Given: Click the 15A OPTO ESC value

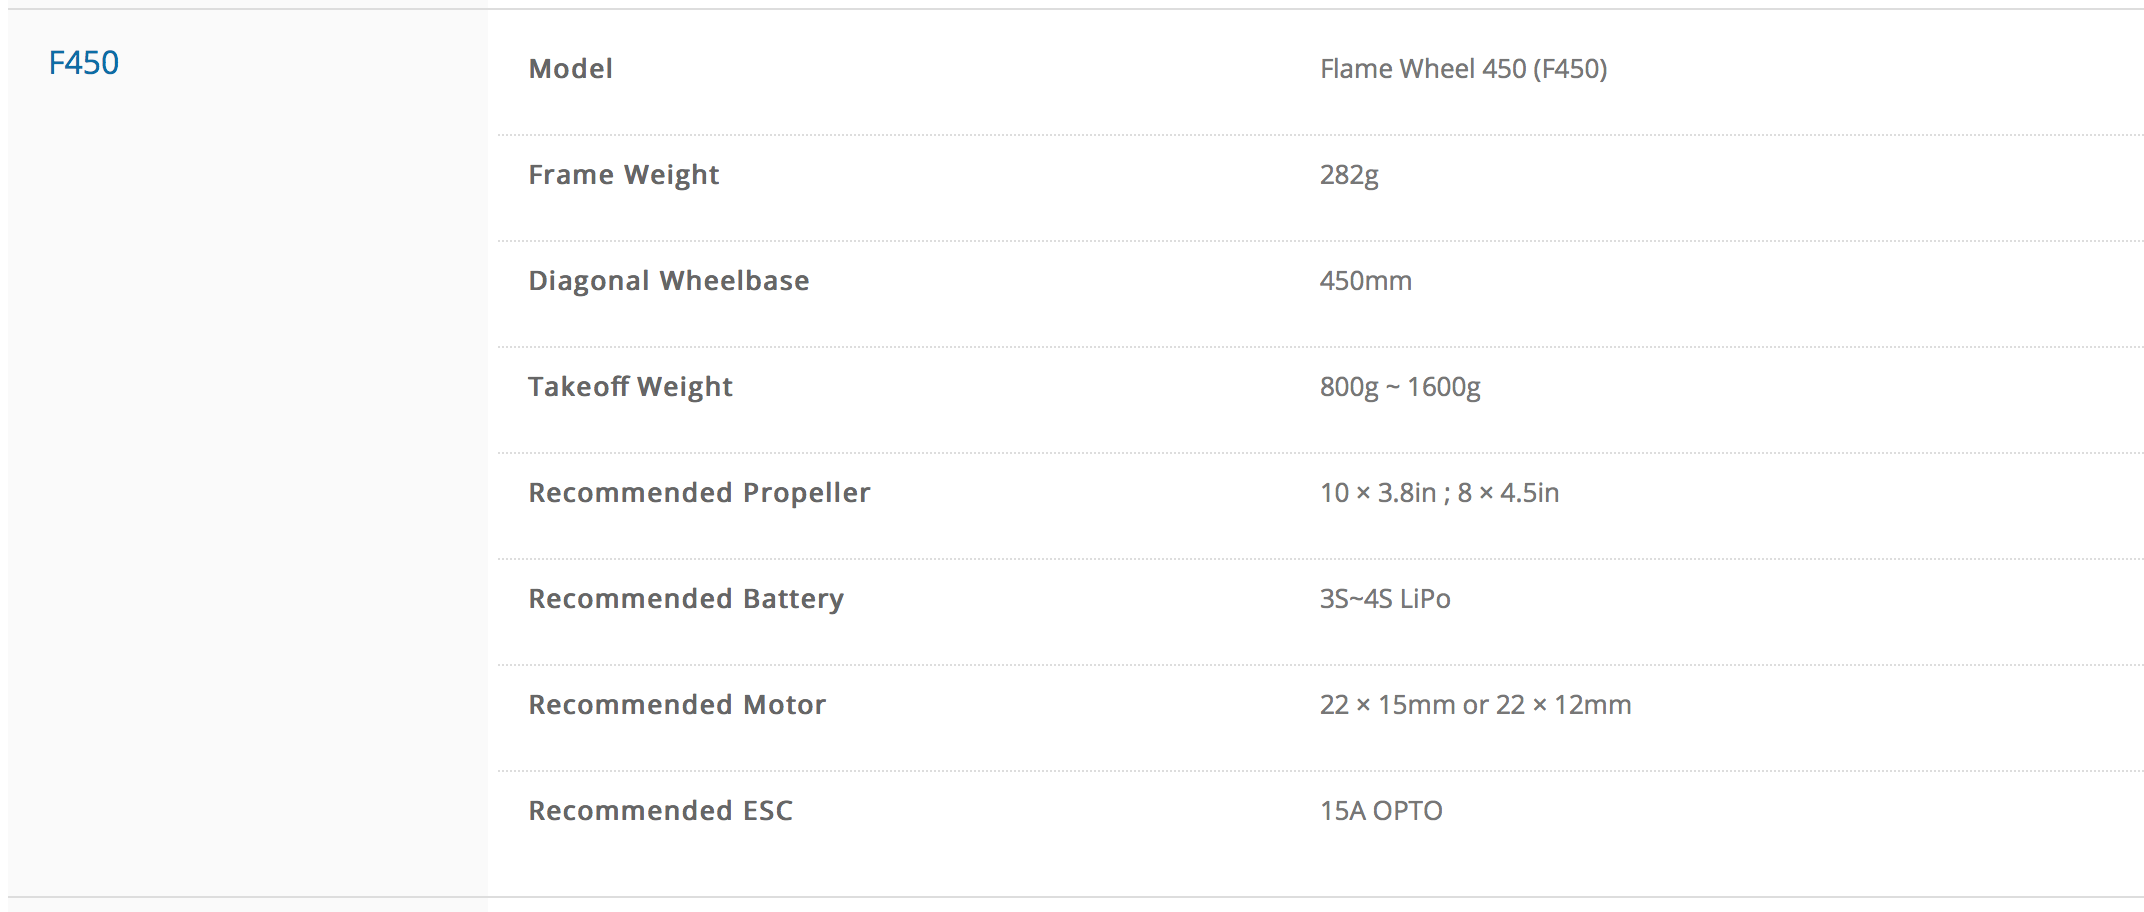Looking at the screenshot, I should (1381, 811).
